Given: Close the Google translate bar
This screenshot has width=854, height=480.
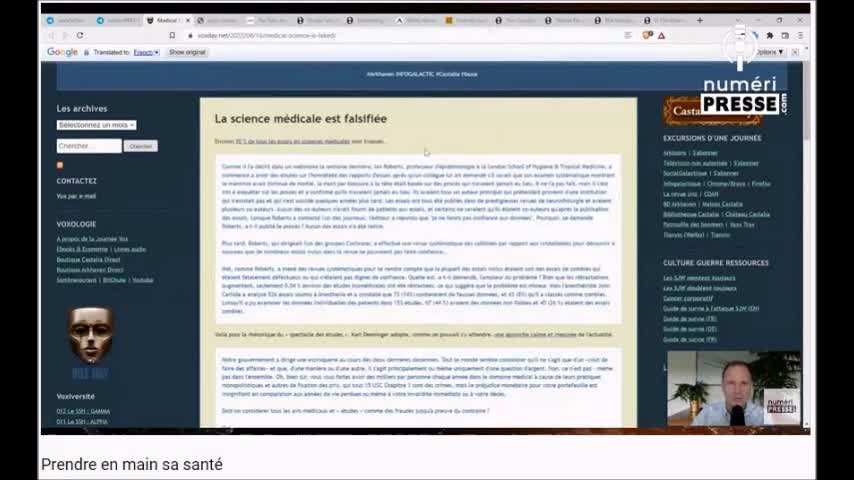Looking at the screenshot, I should 795,52.
